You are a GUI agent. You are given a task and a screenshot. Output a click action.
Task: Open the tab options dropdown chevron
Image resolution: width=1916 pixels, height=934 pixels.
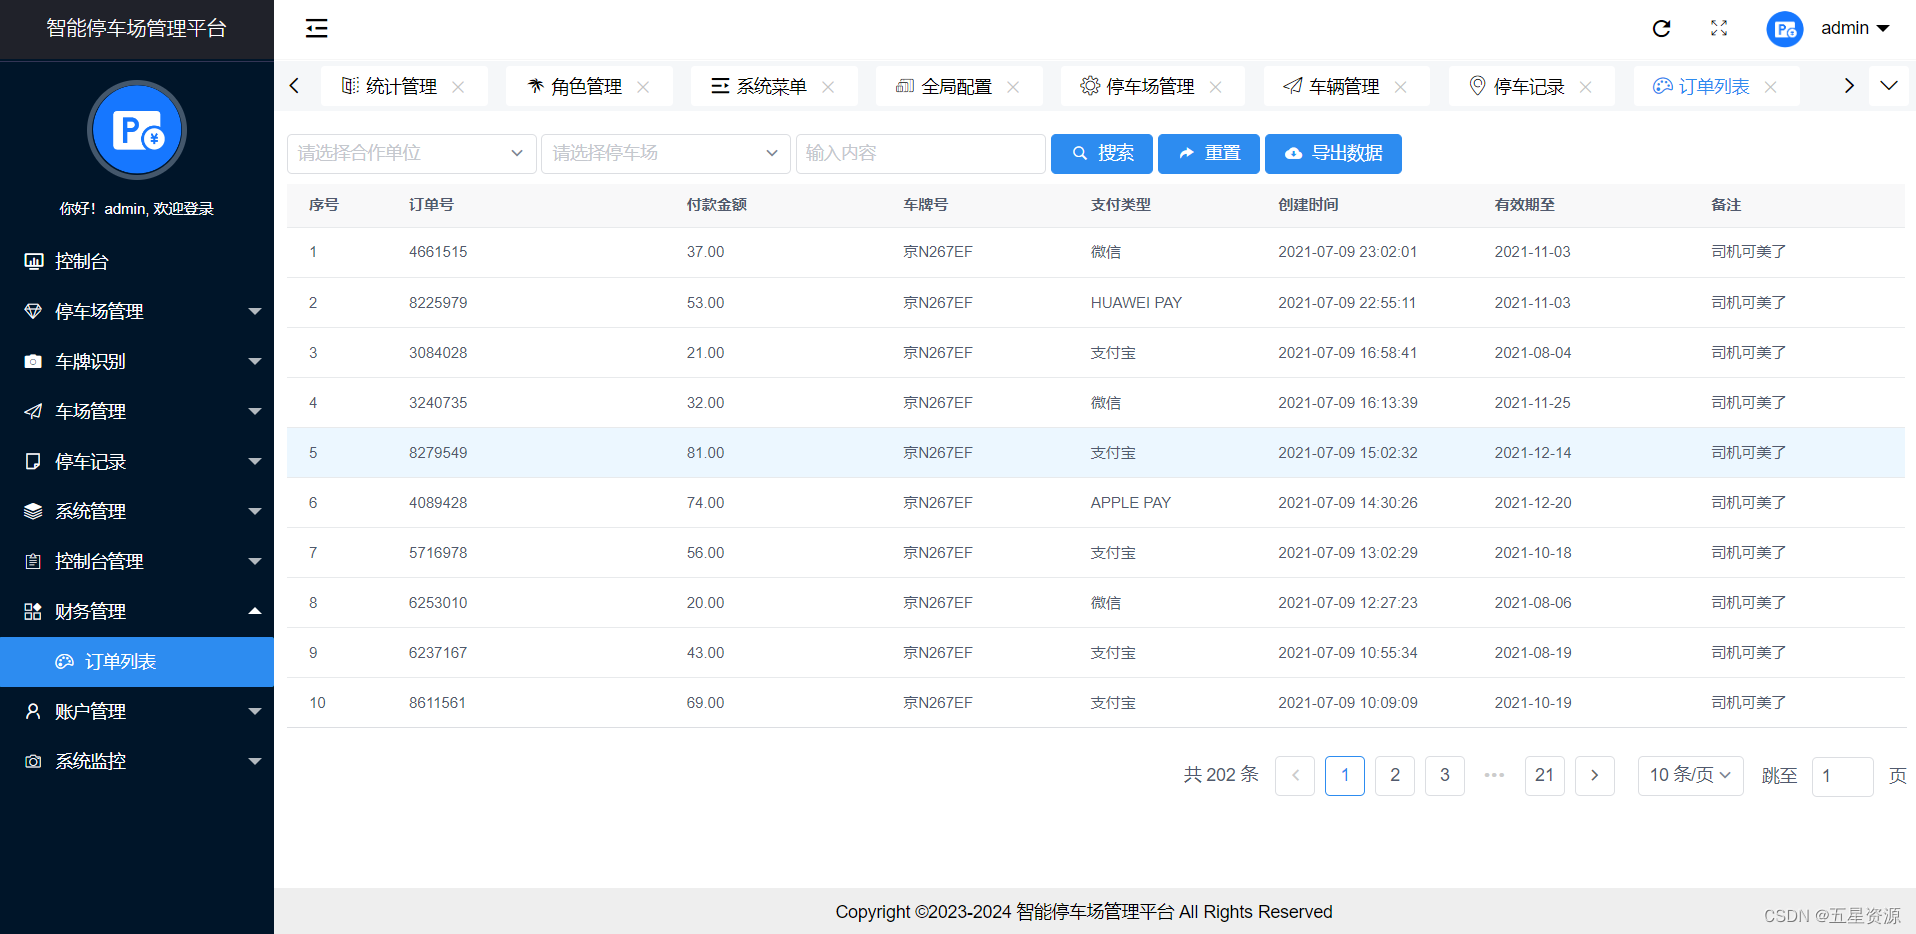(1889, 86)
